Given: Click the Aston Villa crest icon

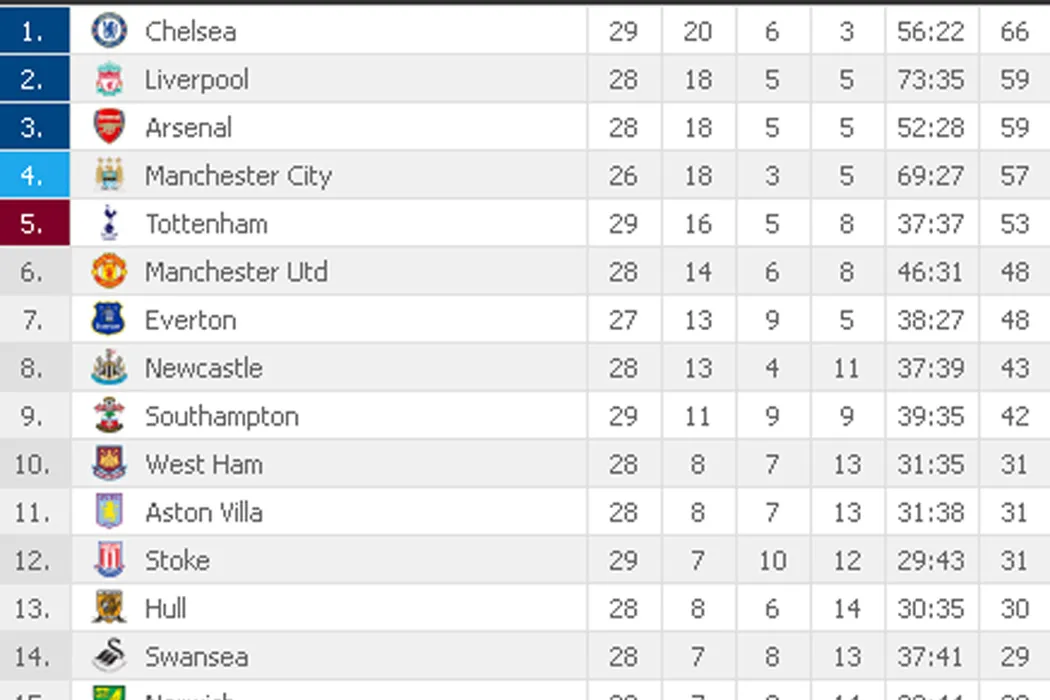Looking at the screenshot, I should pyautogui.click(x=108, y=512).
